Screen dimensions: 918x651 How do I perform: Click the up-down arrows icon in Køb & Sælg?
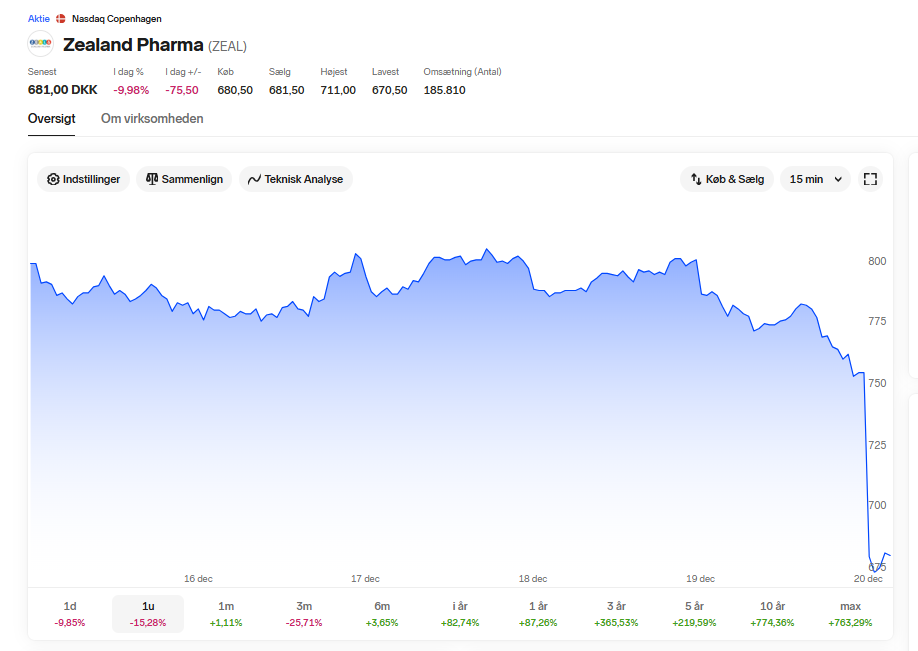pos(696,179)
